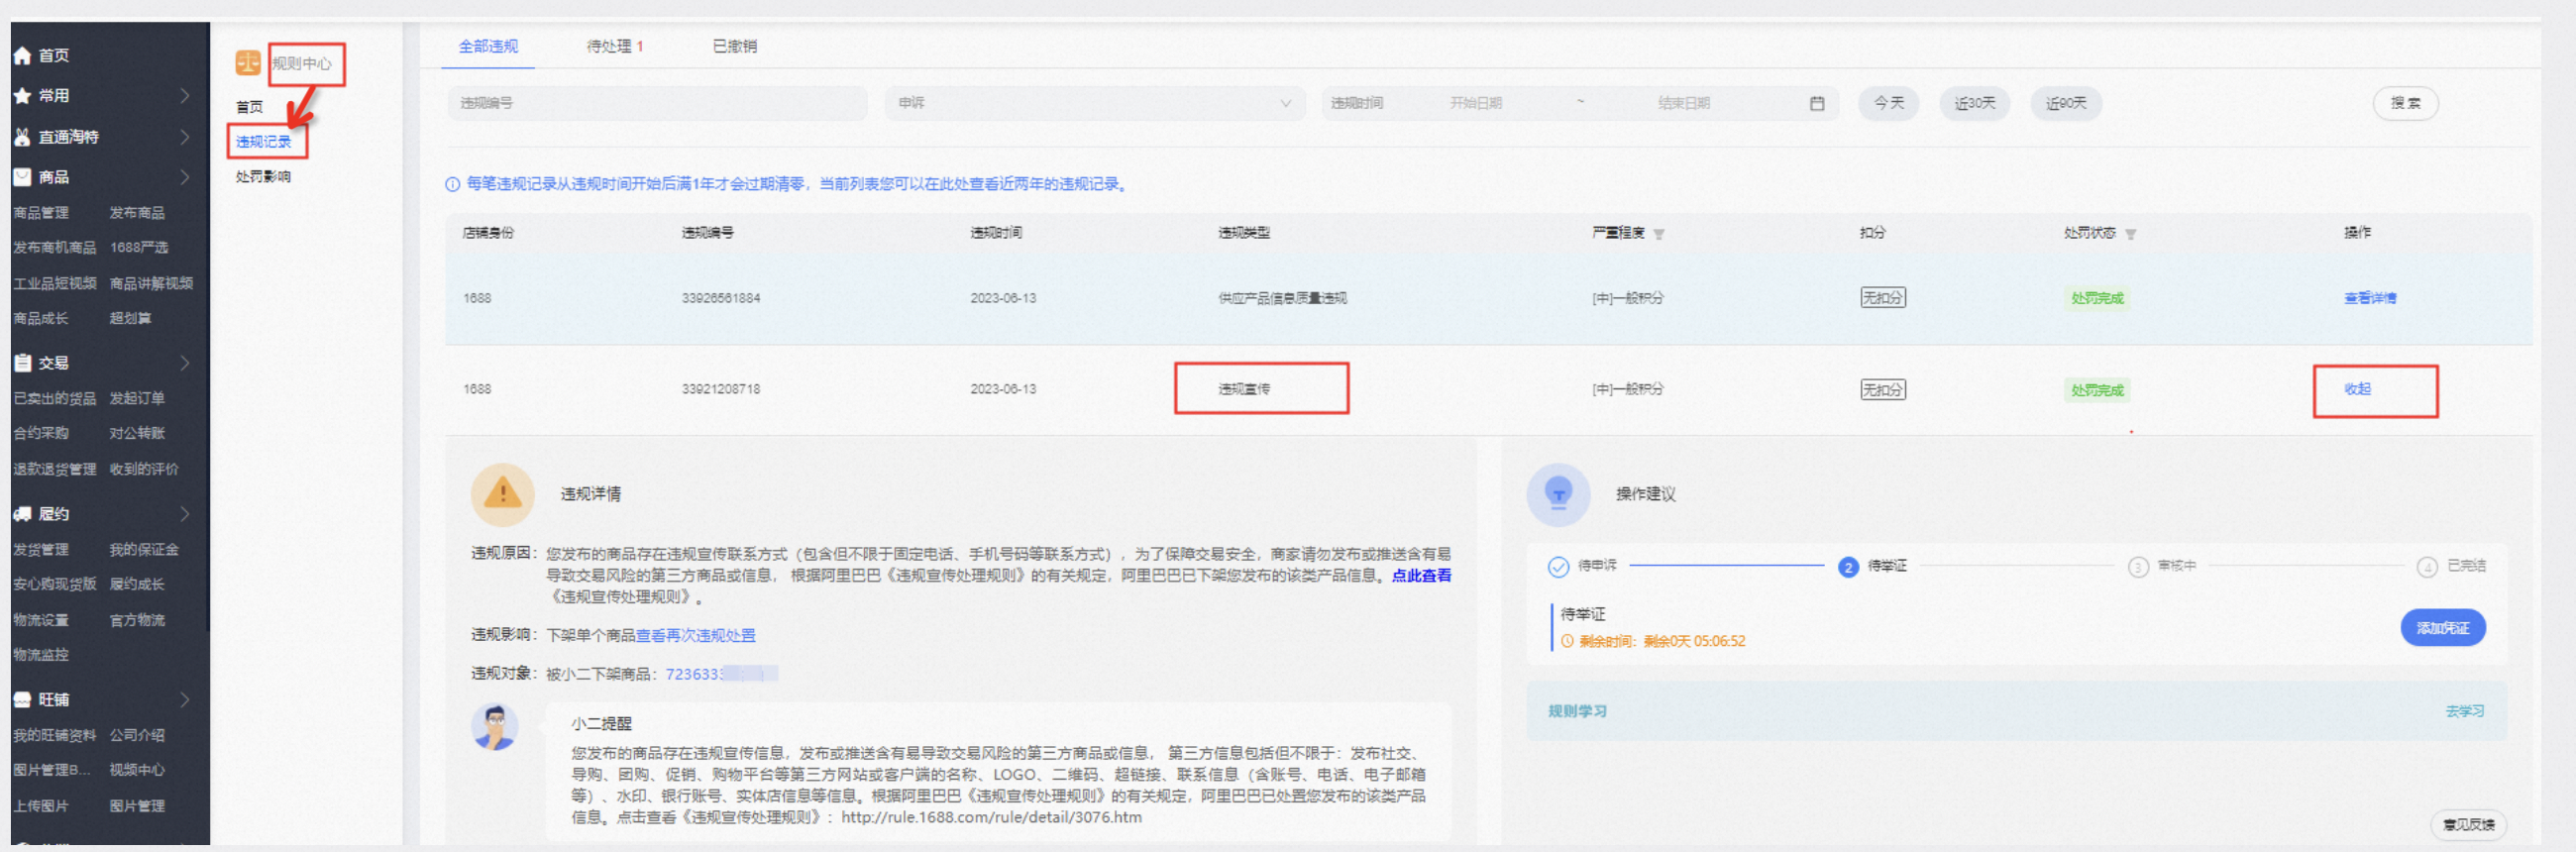Open 我的旺铺资料 in the sidebar
2576x852 pixels.
(55, 736)
